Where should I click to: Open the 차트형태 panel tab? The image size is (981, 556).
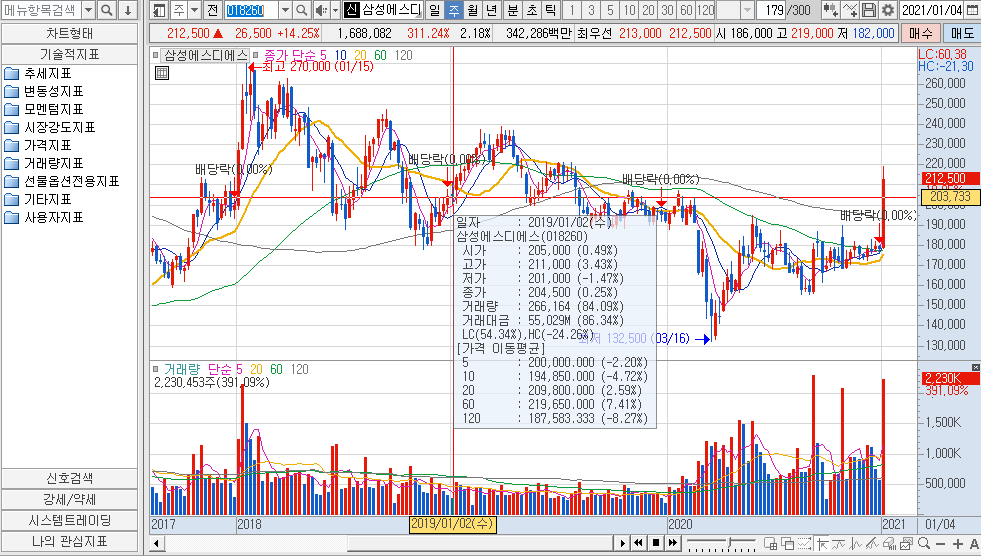[x=69, y=34]
